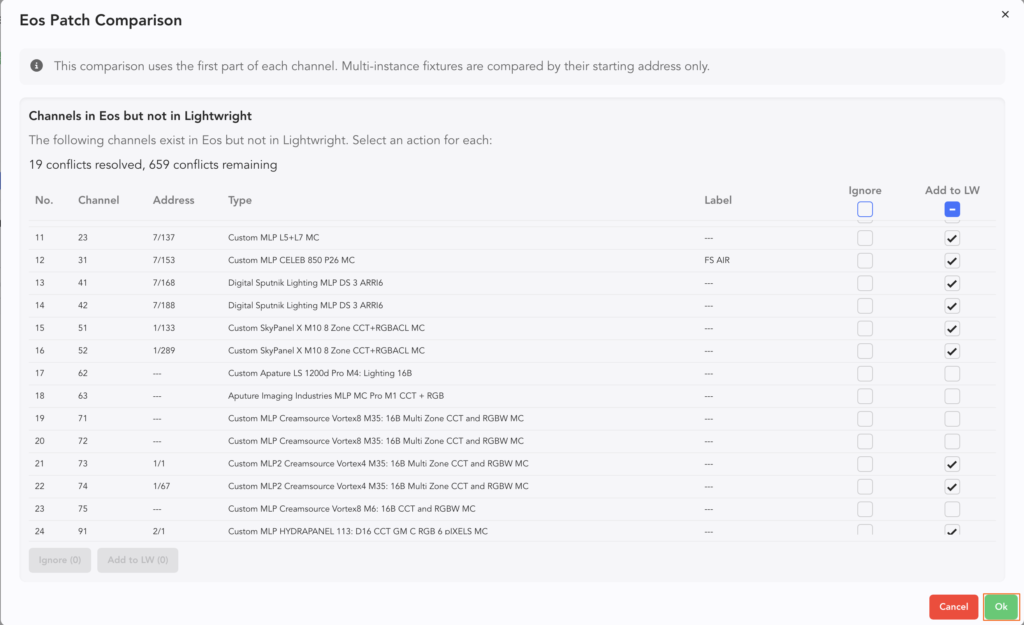
Task: Check Ignore for channel 41 Digital Sputnik
Action: [865, 283]
